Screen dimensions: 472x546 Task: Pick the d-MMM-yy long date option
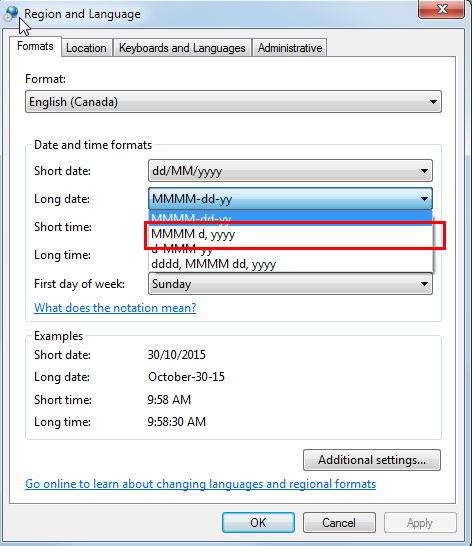point(291,249)
